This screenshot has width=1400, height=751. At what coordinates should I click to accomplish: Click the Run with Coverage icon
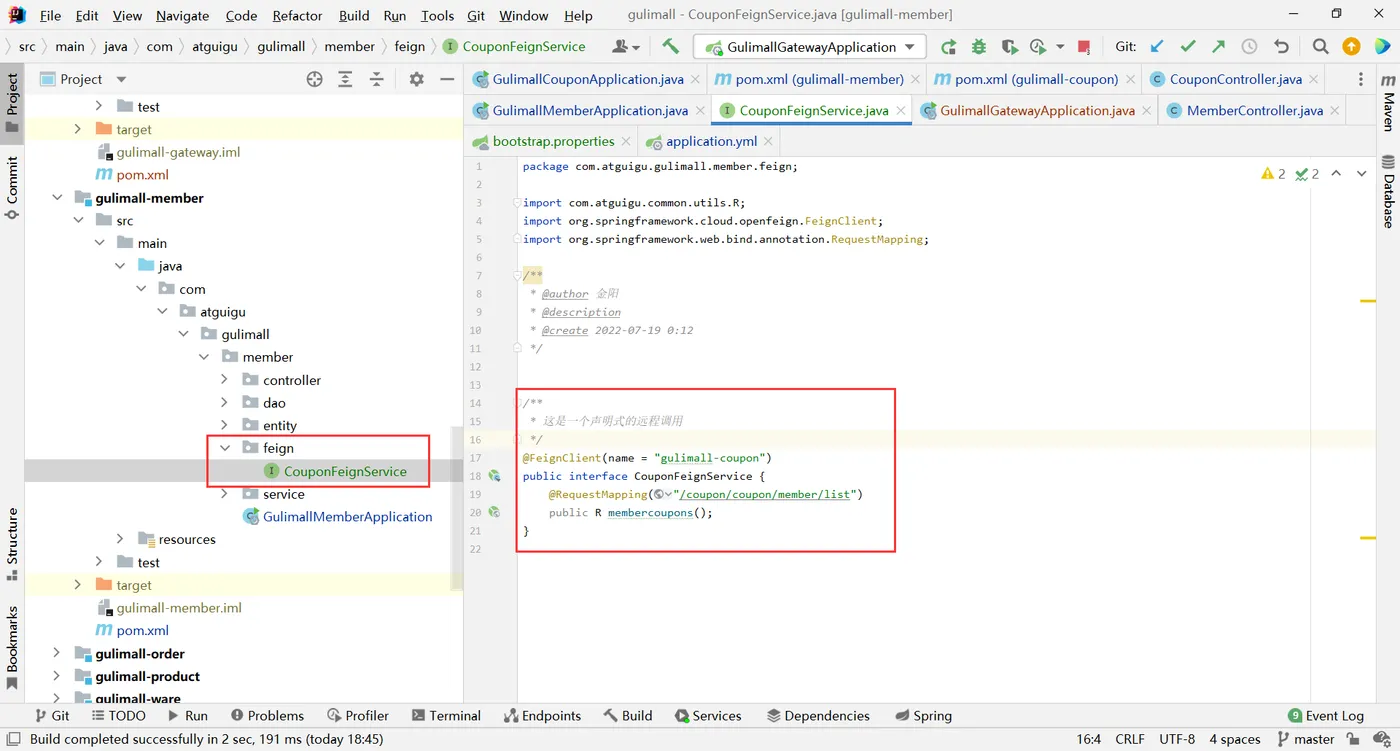coord(1009,46)
